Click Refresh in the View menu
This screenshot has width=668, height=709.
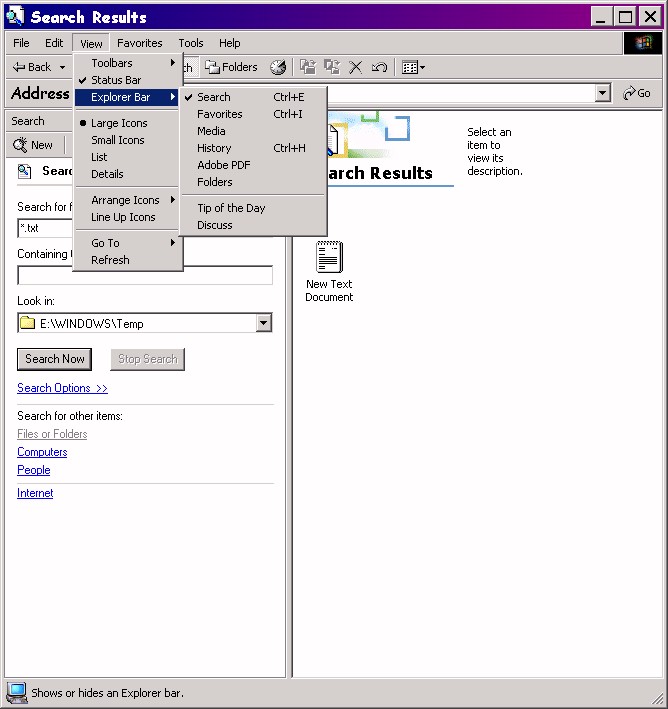pos(127,260)
